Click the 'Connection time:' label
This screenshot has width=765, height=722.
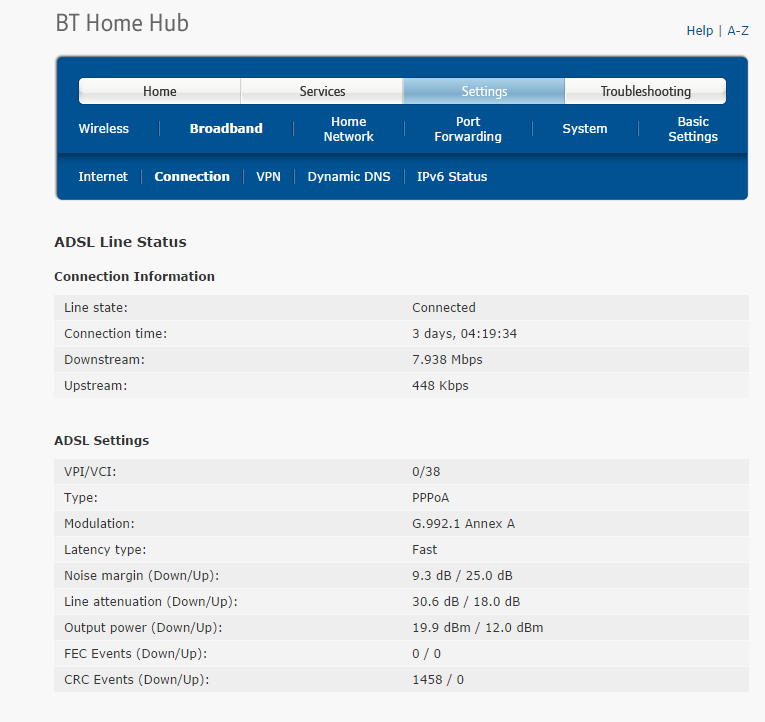tap(116, 334)
